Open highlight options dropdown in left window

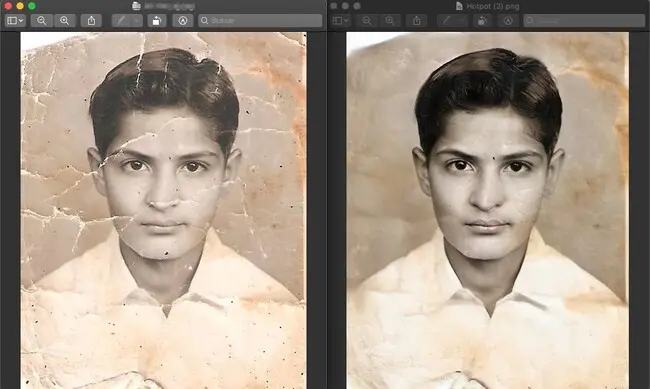[x=137, y=20]
